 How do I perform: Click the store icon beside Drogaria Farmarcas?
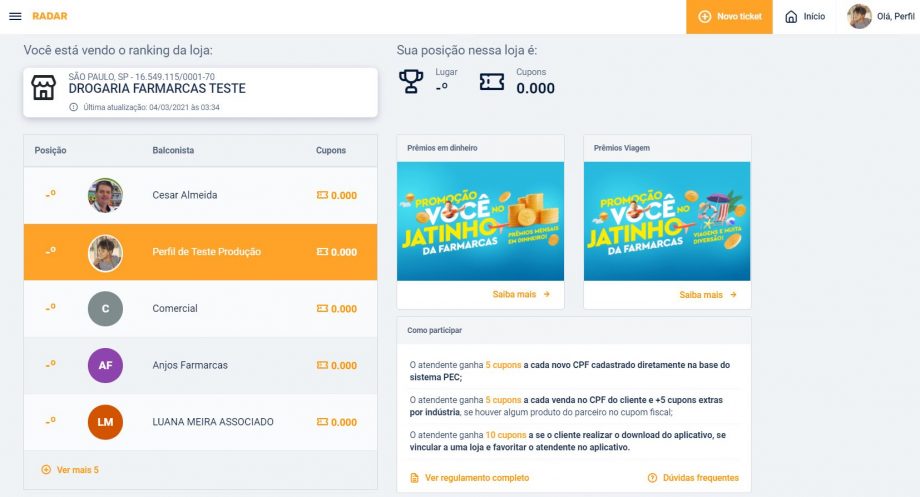click(x=44, y=88)
